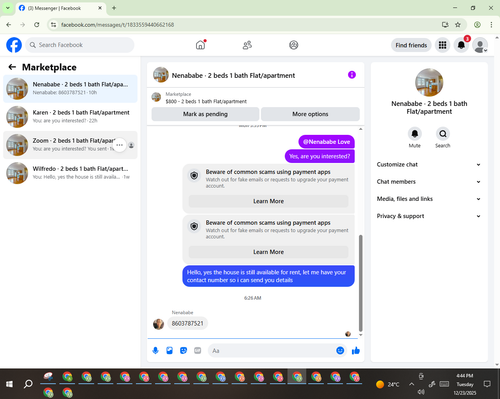Click the Find friends button
The width and height of the screenshot is (500, 399).
tap(411, 45)
